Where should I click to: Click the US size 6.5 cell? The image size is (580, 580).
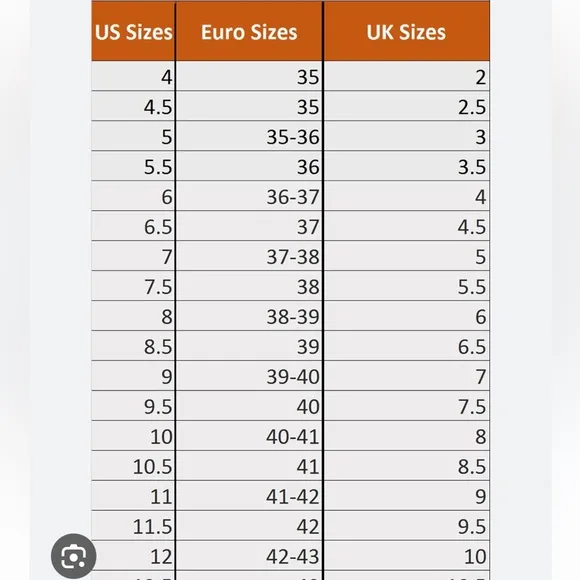pyautogui.click(x=133, y=226)
